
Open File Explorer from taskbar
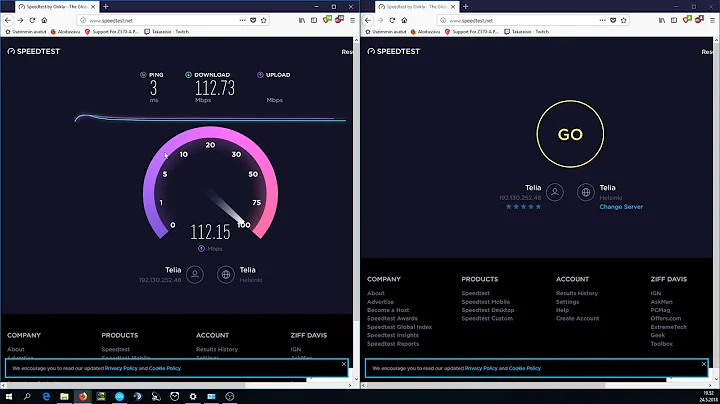point(64,396)
